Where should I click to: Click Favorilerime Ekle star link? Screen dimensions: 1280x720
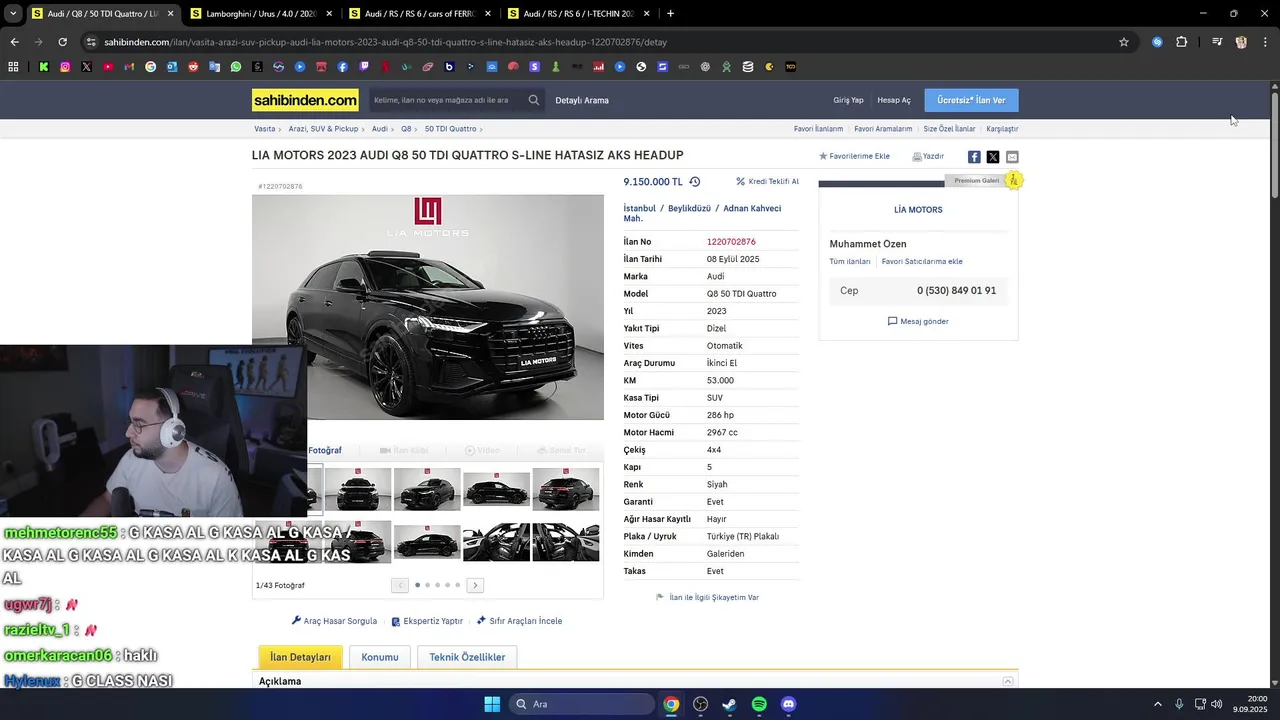click(x=854, y=156)
